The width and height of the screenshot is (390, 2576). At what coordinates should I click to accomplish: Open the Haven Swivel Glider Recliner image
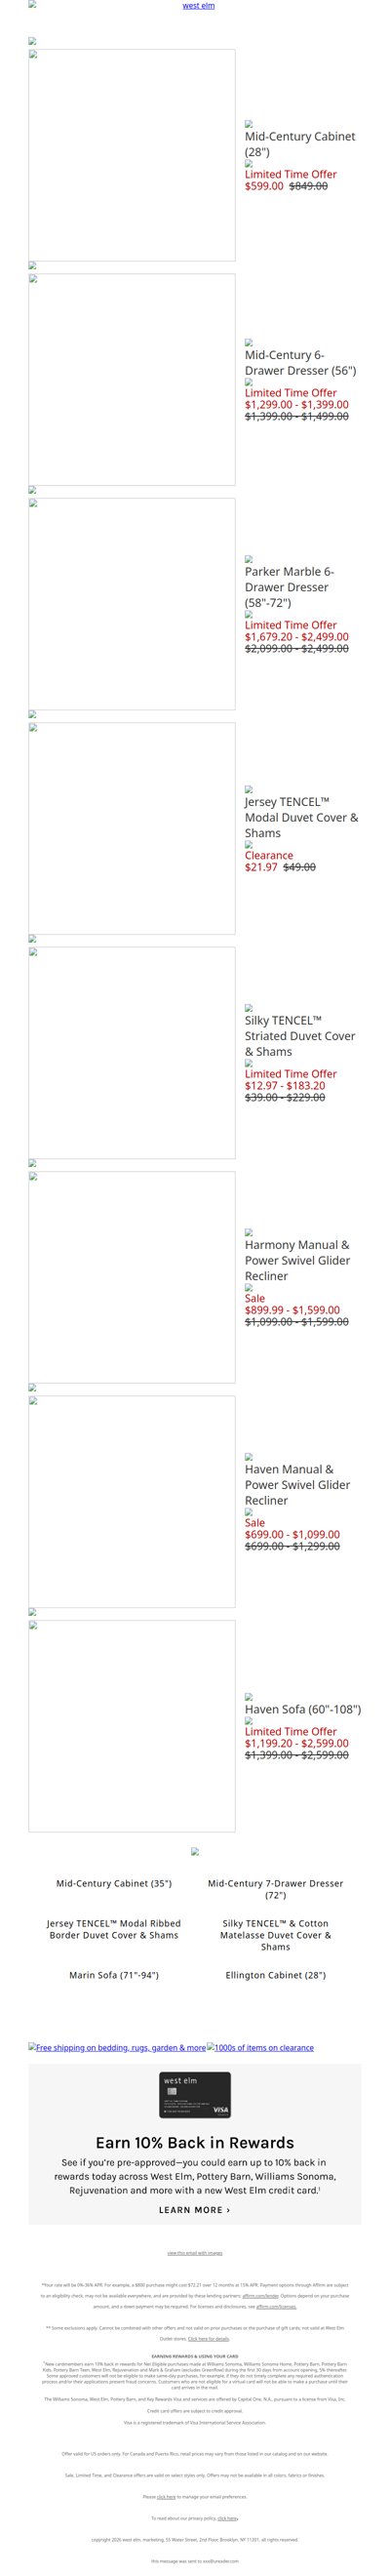click(132, 1502)
